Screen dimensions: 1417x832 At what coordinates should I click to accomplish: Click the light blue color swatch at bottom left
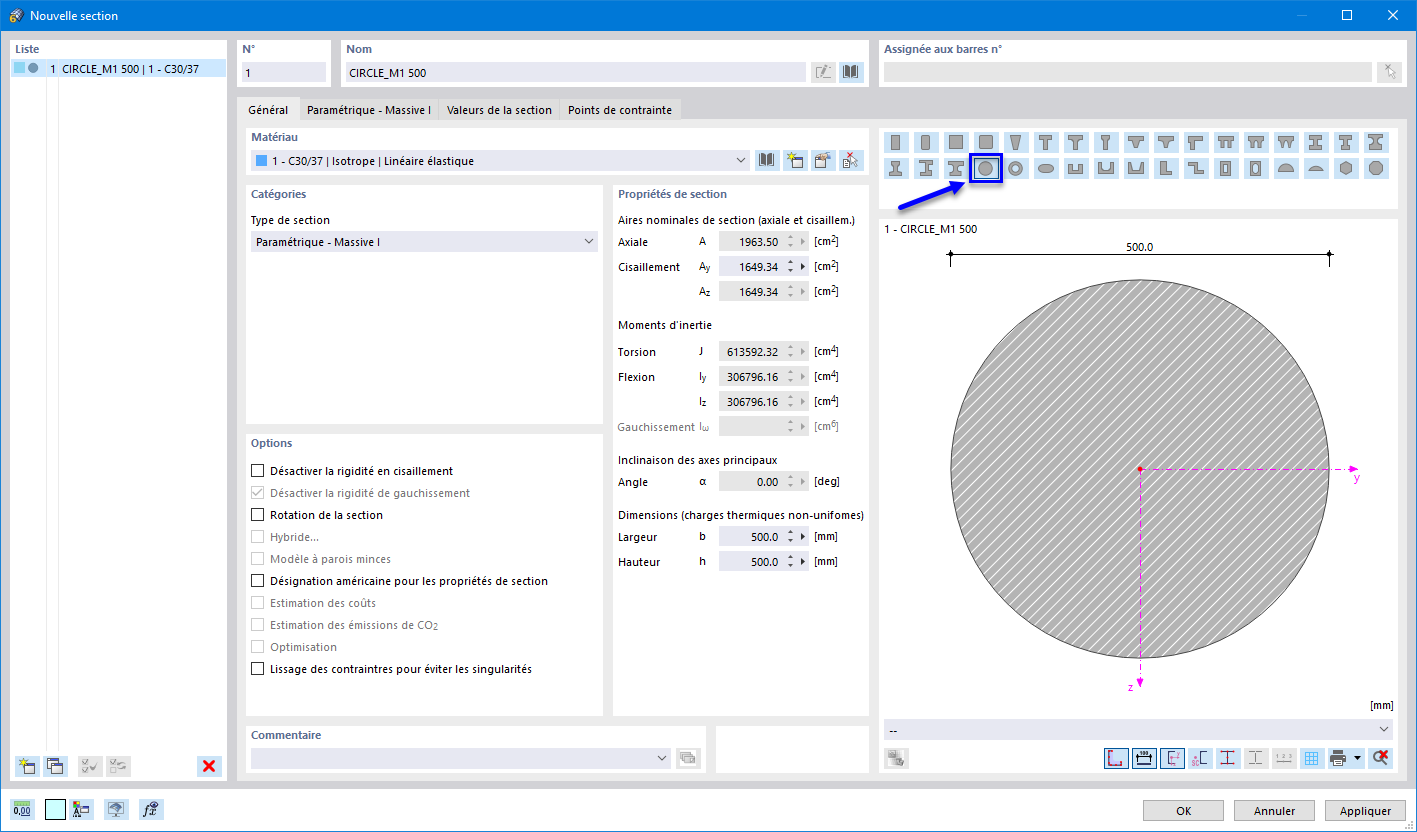pos(55,808)
